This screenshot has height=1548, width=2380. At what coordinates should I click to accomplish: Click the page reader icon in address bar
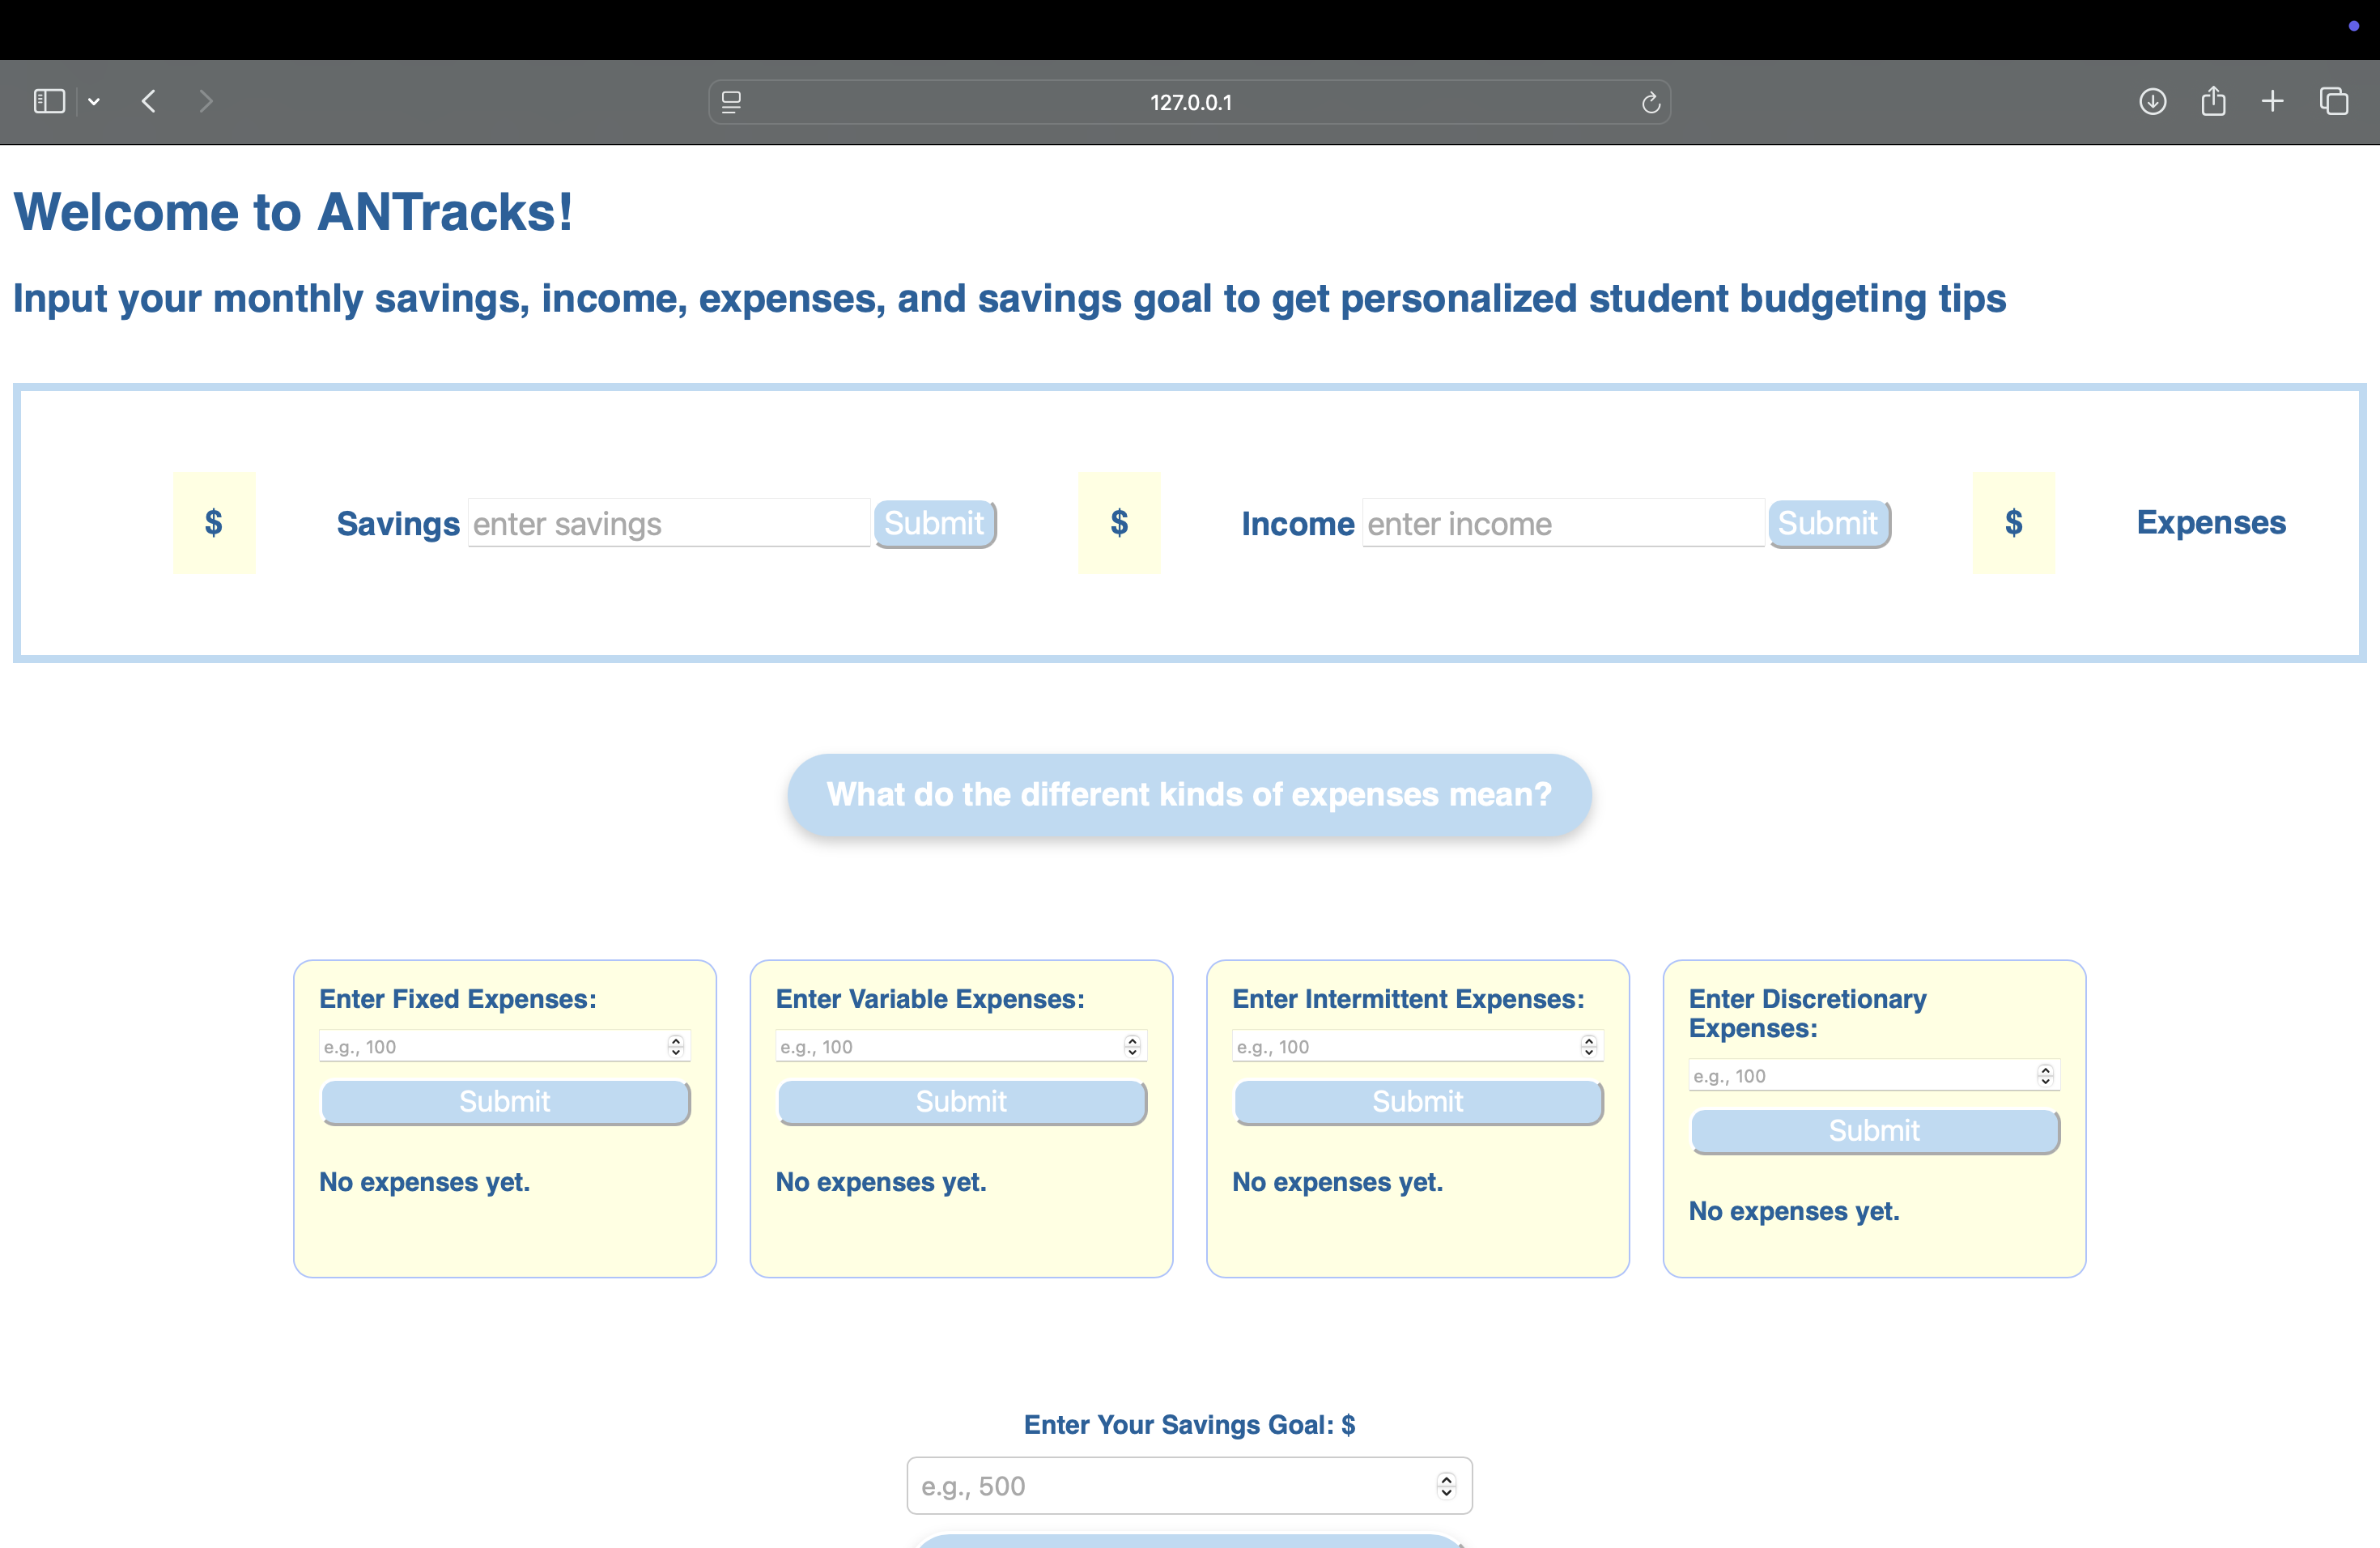[x=731, y=102]
